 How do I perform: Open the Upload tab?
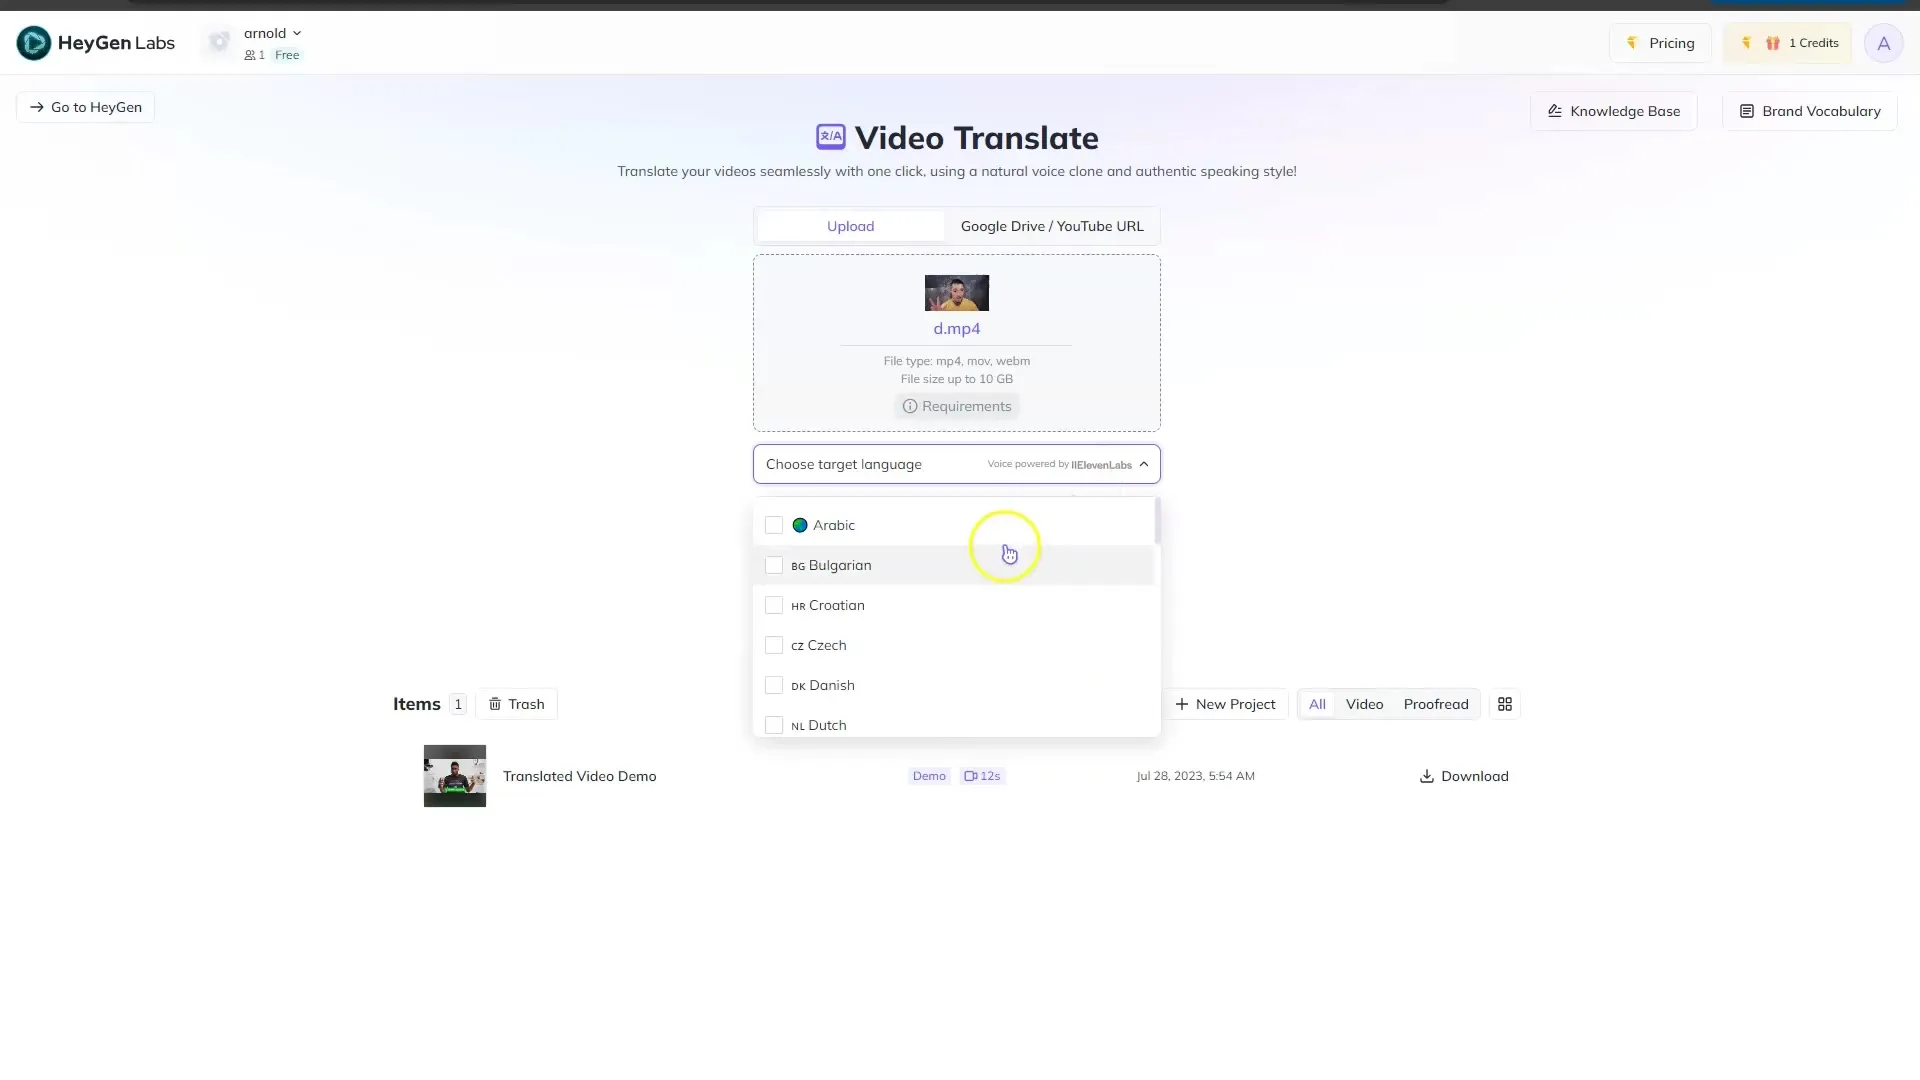[849, 224]
